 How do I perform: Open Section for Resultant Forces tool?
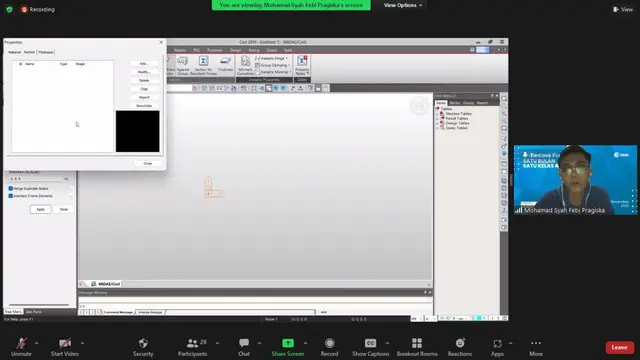(203, 65)
